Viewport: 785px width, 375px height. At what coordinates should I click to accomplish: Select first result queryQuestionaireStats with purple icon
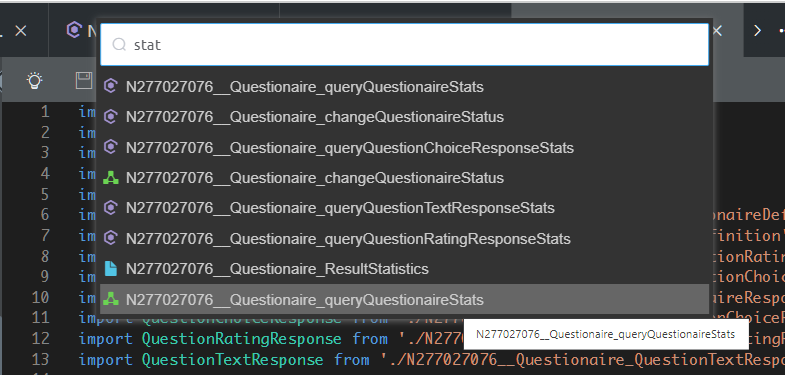[405, 87]
